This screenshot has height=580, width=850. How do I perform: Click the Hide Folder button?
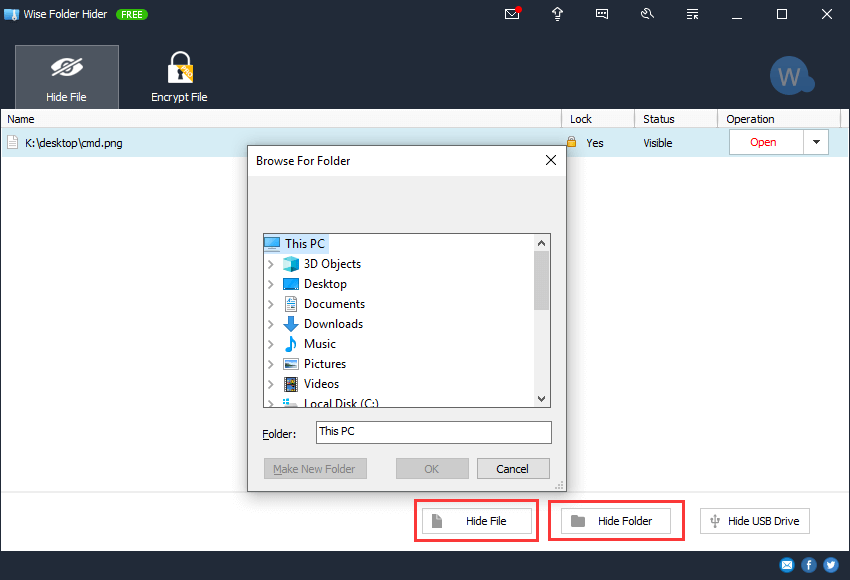616,521
